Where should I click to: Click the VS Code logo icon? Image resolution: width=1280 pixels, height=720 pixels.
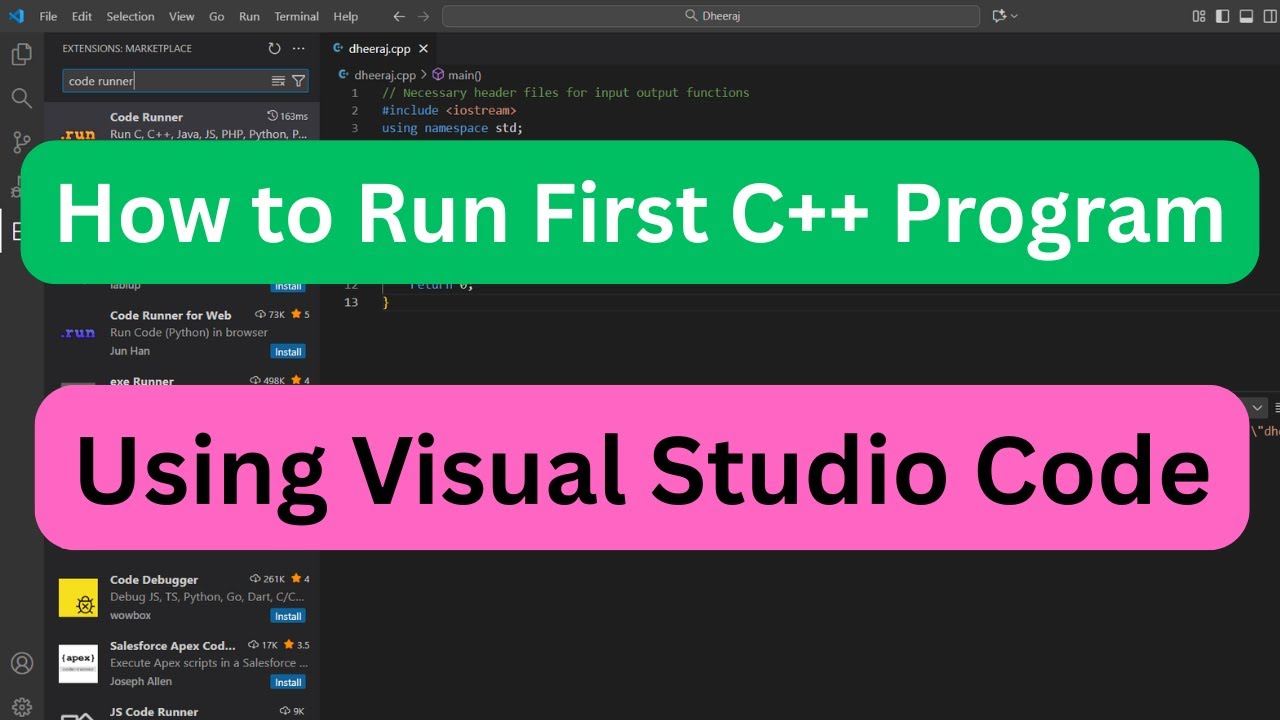click(x=16, y=16)
